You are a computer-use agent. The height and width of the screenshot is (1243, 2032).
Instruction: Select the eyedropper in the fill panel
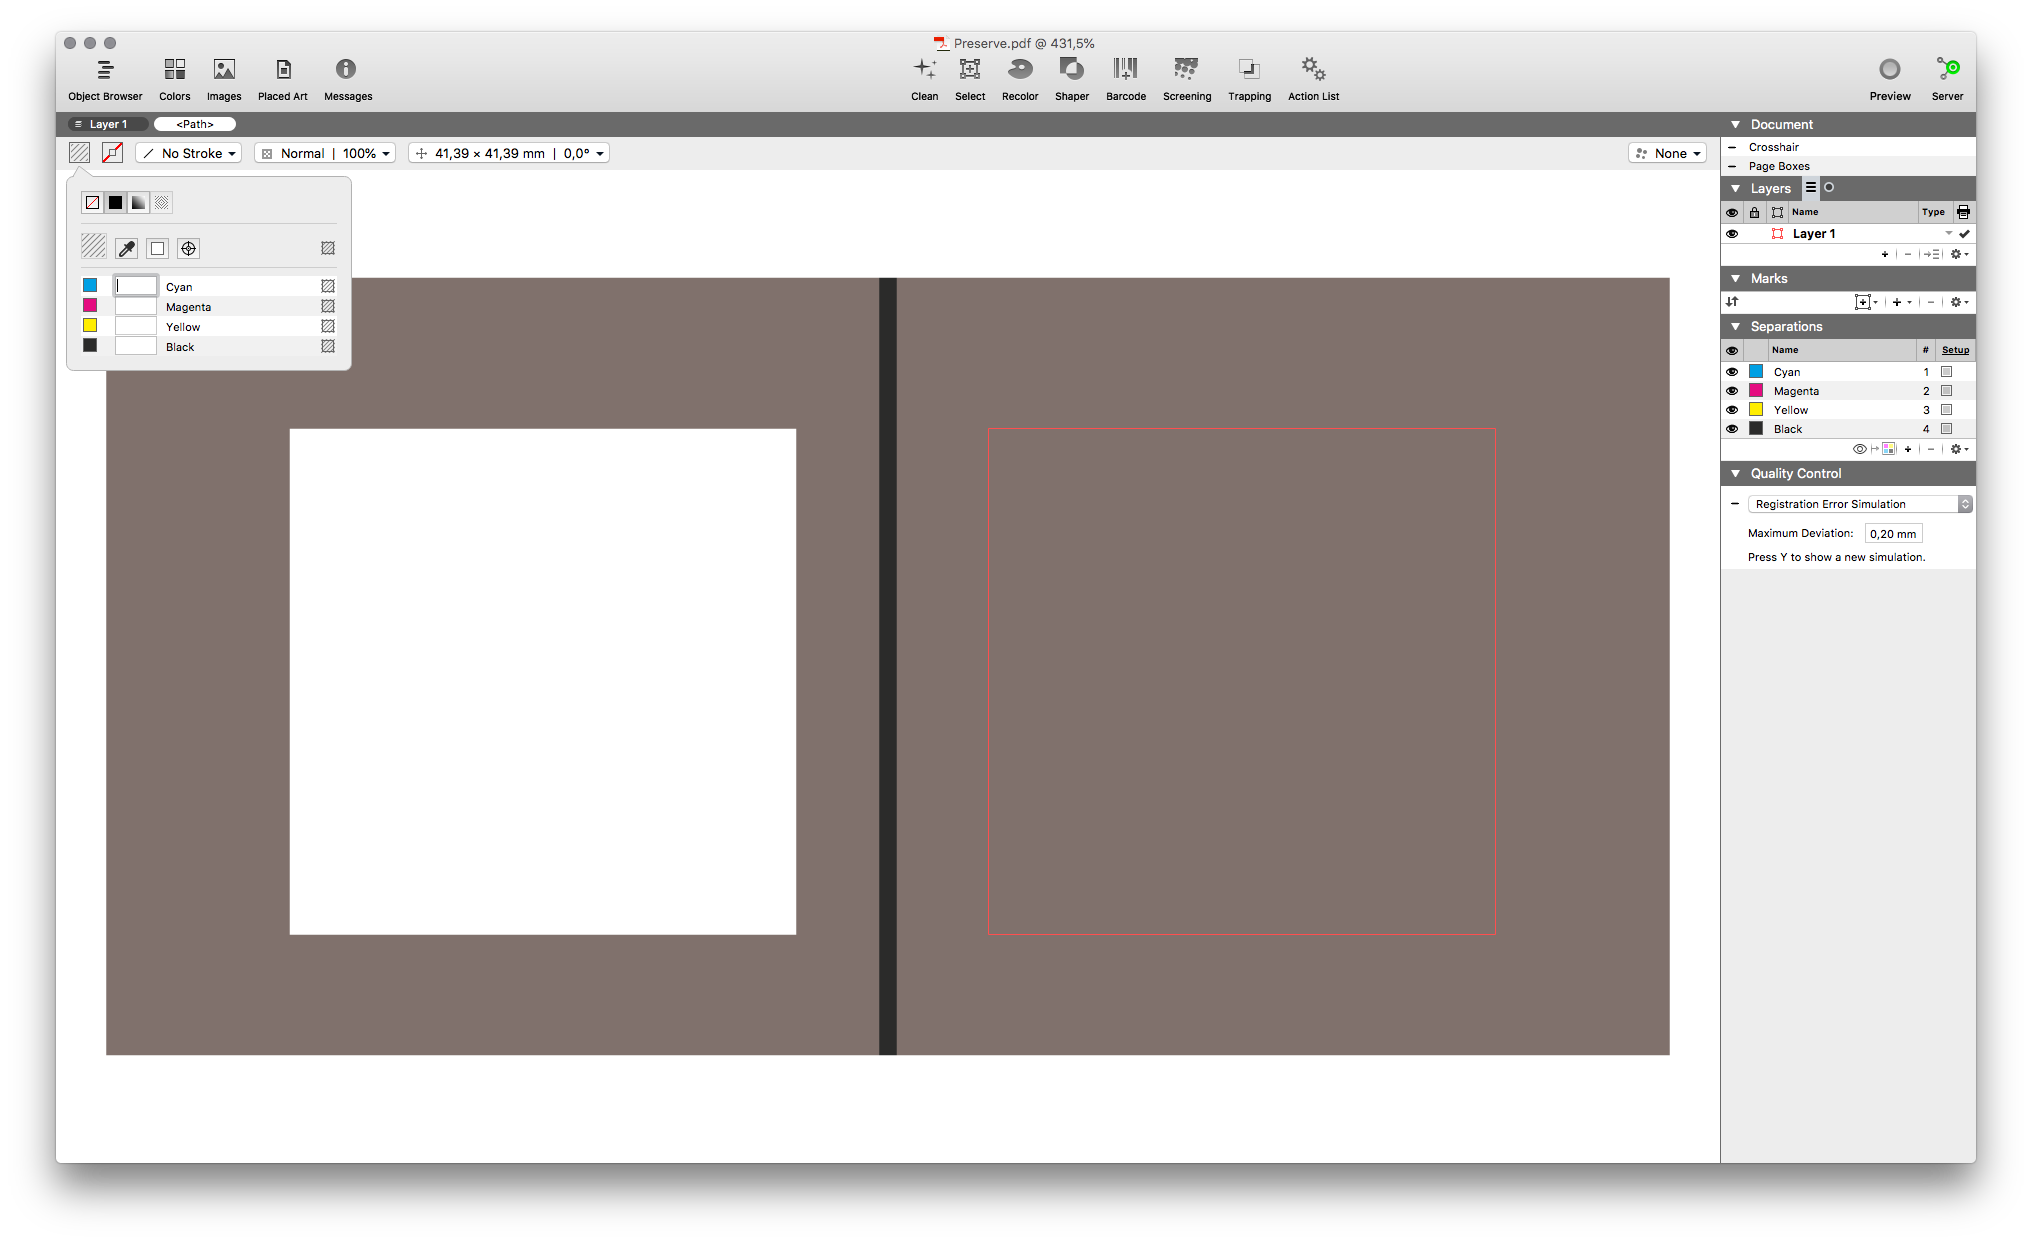point(126,247)
